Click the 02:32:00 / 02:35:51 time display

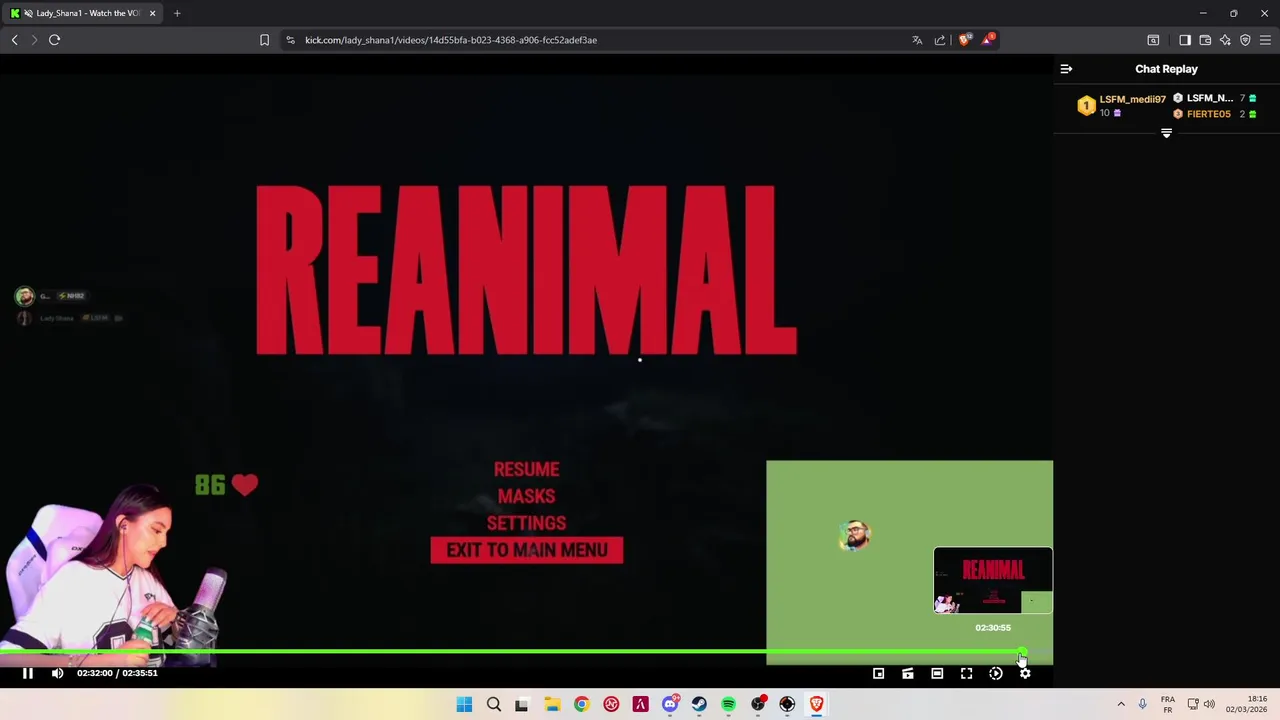click(117, 673)
